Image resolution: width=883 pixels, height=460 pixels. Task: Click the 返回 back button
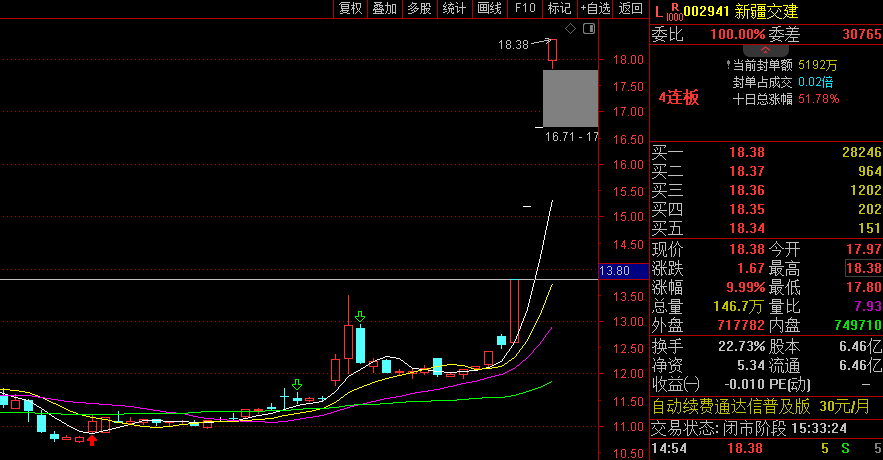tap(630, 8)
